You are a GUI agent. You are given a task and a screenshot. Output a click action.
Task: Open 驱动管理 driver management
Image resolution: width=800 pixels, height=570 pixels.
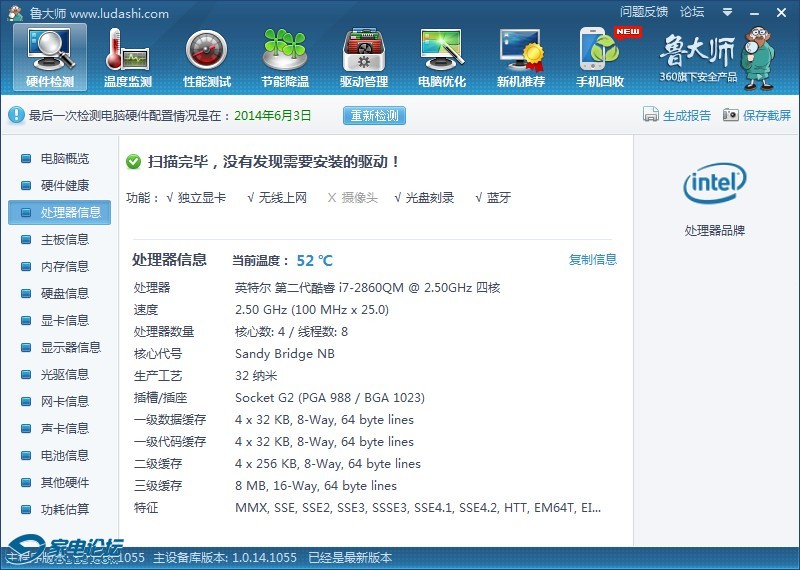tap(363, 56)
